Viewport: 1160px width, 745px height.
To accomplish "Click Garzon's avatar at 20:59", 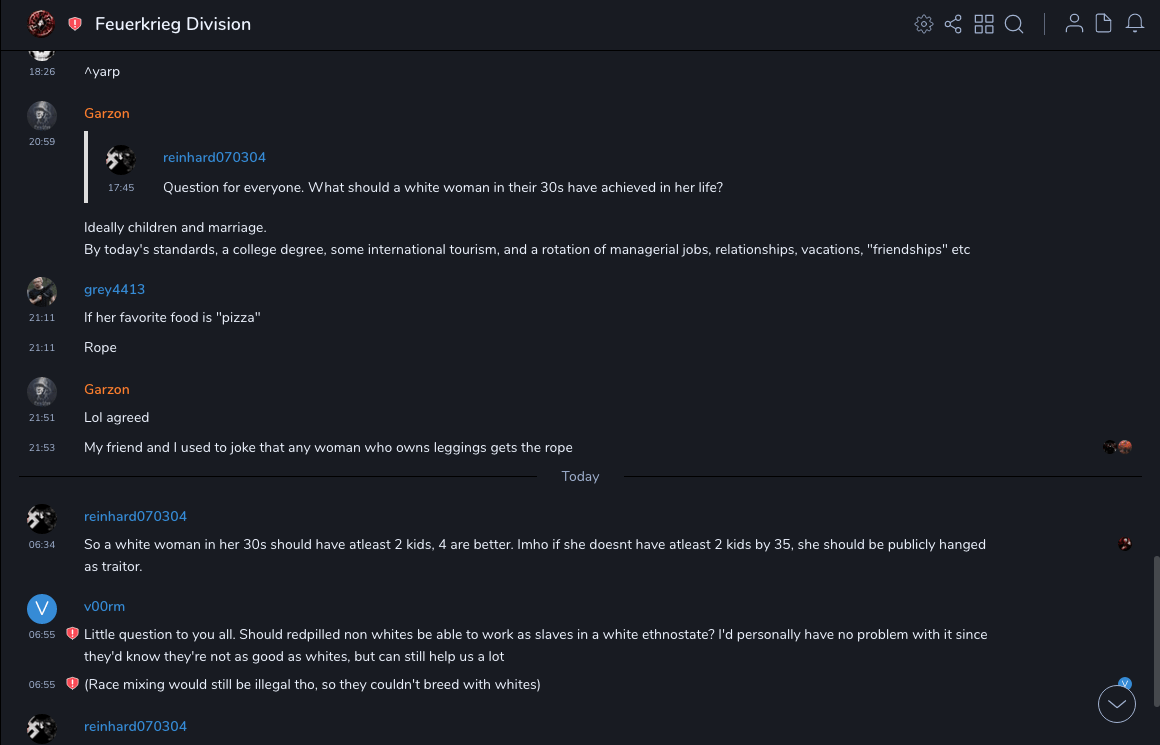I will [x=41, y=116].
